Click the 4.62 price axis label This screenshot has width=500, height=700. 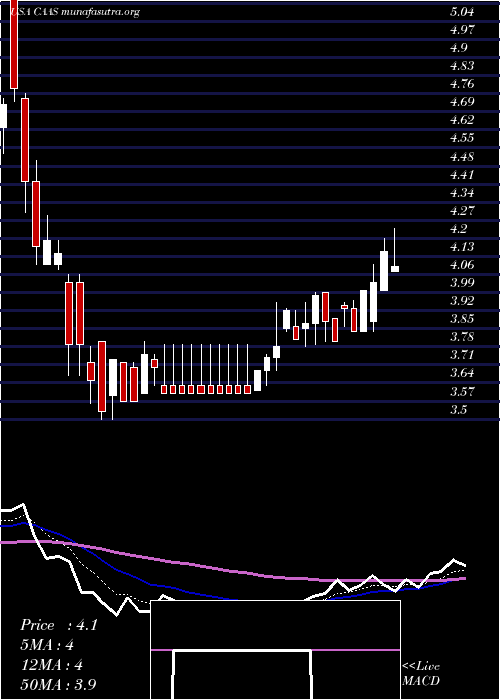click(x=462, y=120)
